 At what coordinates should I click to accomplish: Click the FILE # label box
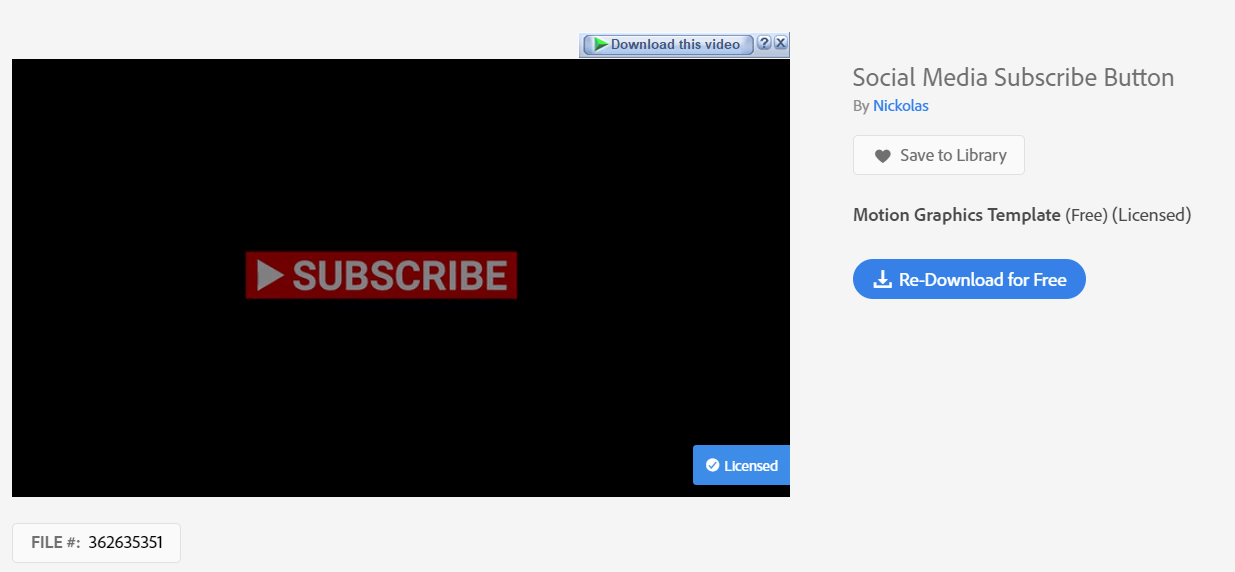tap(96, 543)
